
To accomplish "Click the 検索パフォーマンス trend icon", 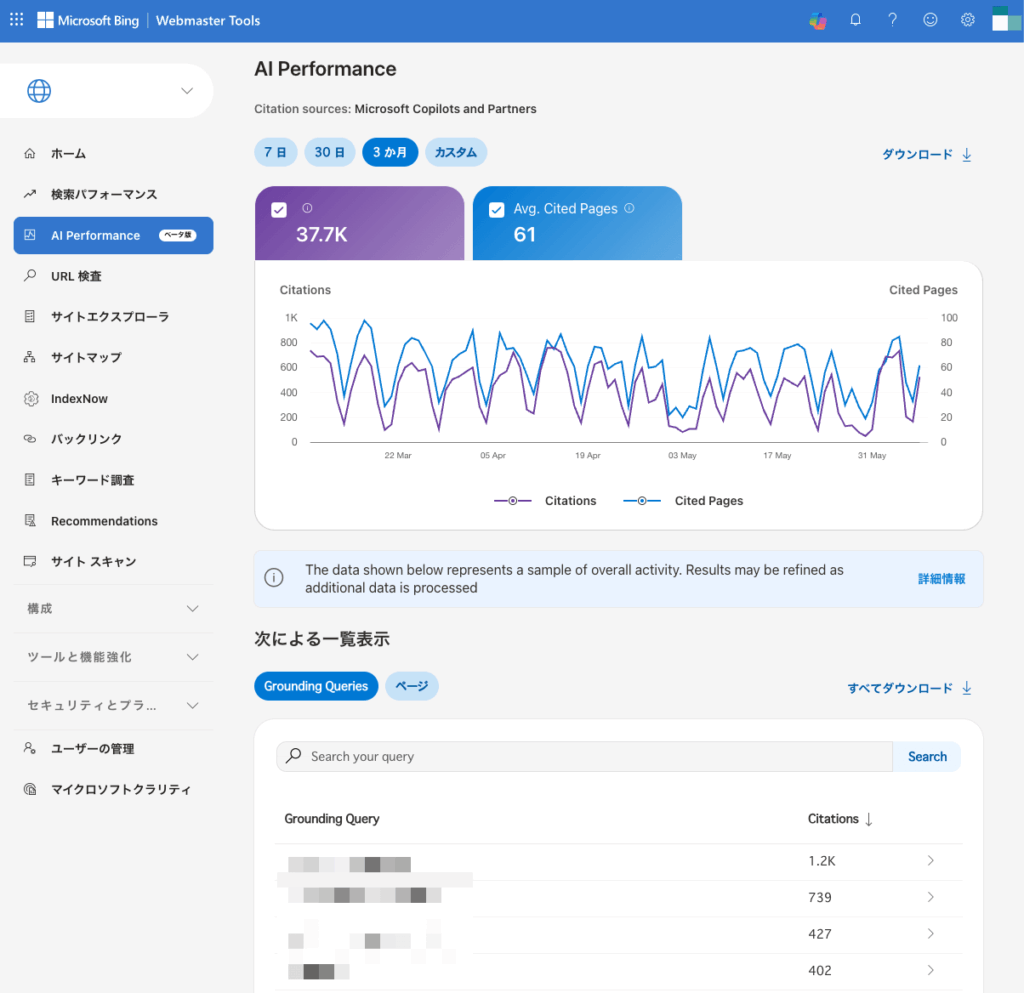I will point(30,194).
